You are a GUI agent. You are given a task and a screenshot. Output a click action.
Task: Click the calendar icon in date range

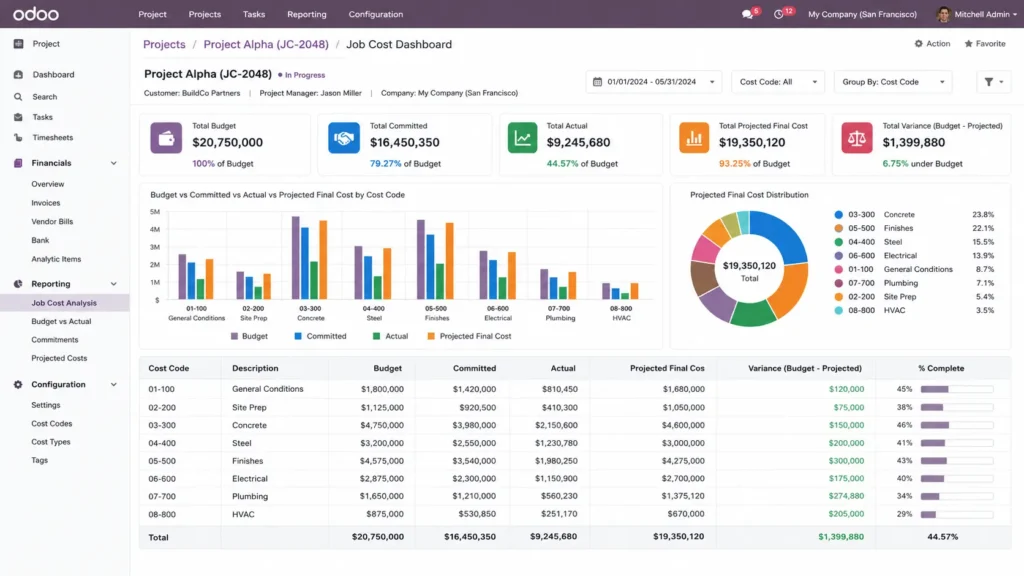pos(597,82)
